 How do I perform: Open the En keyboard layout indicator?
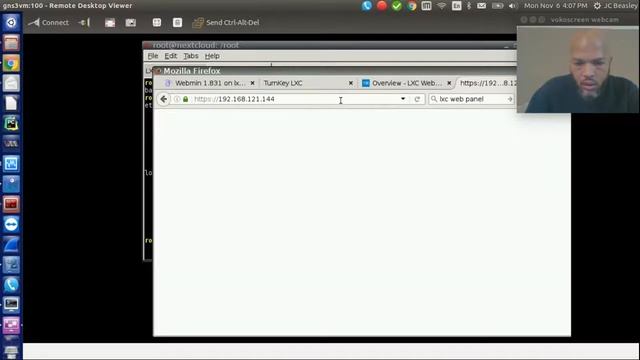(x=457, y=6)
